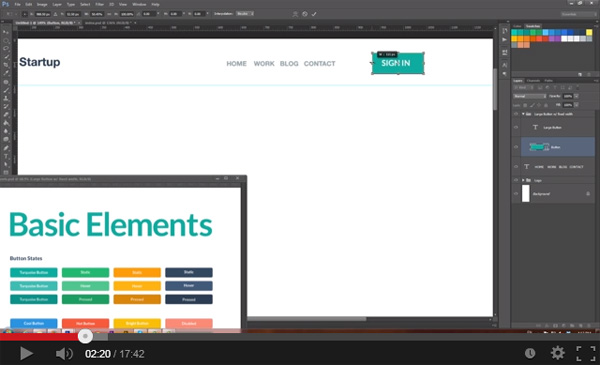
Task: Select the Path Selection tool
Action: point(6,165)
